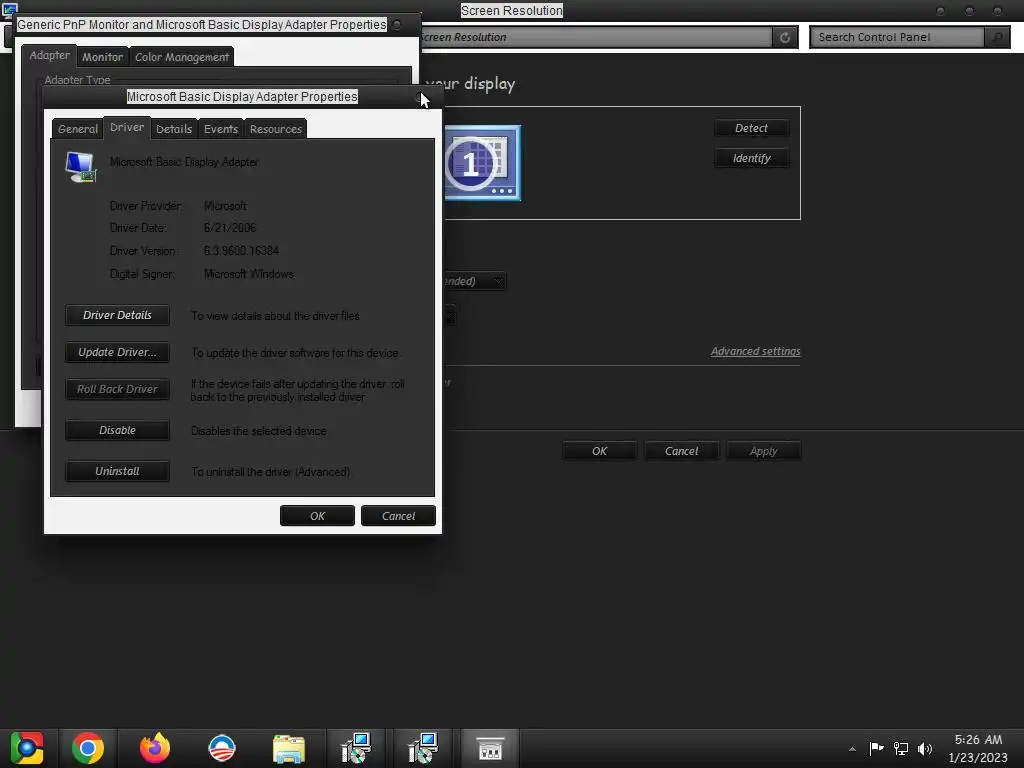1024x768 pixels.
Task: Show hidden tray icons arrow
Action: pyautogui.click(x=852, y=749)
